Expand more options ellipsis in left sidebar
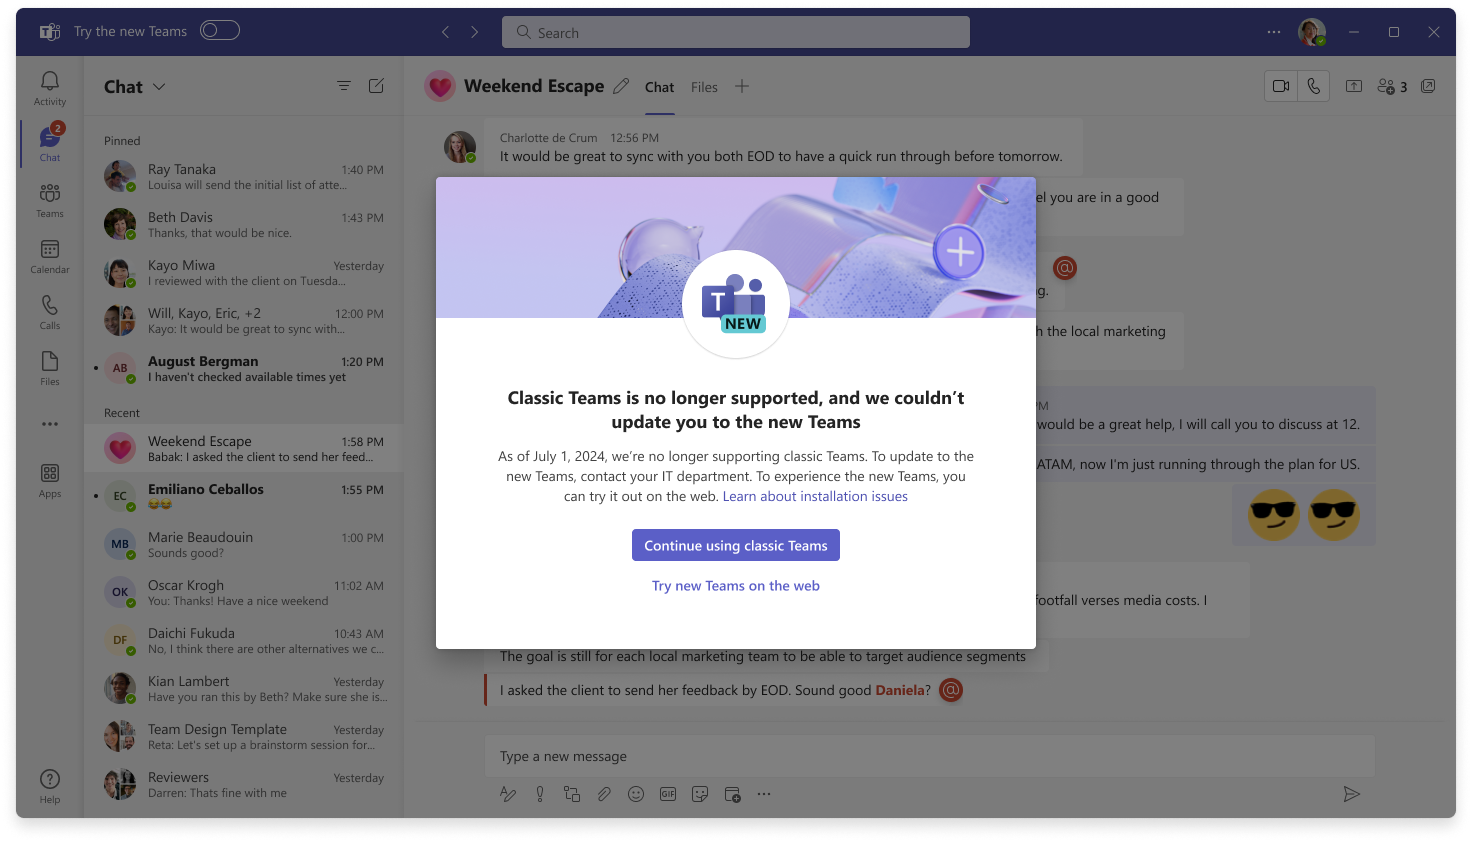 pos(49,424)
